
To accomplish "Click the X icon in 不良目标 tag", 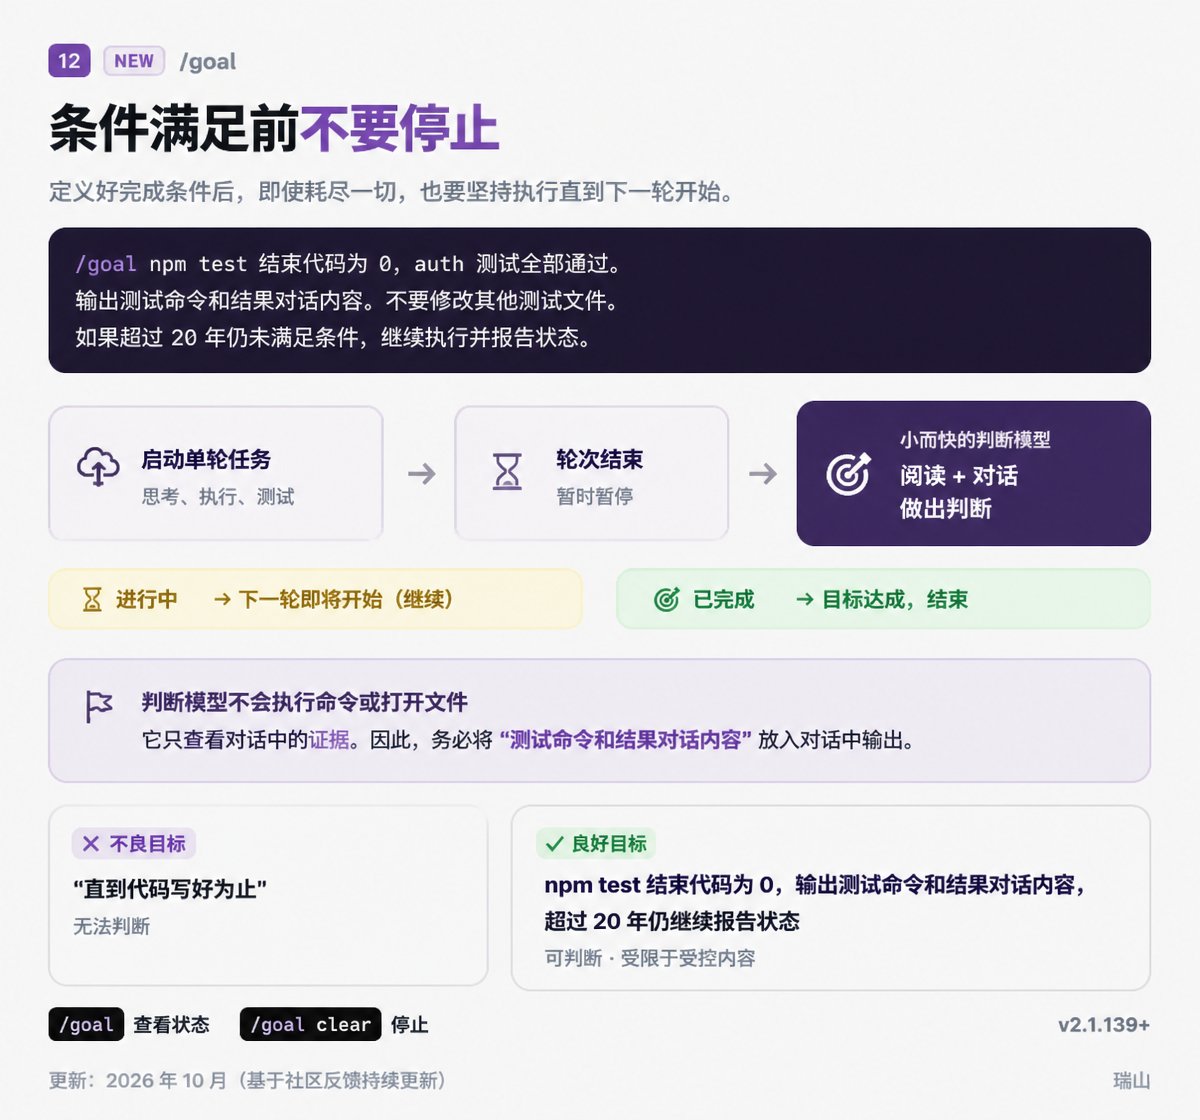I will click(x=91, y=843).
